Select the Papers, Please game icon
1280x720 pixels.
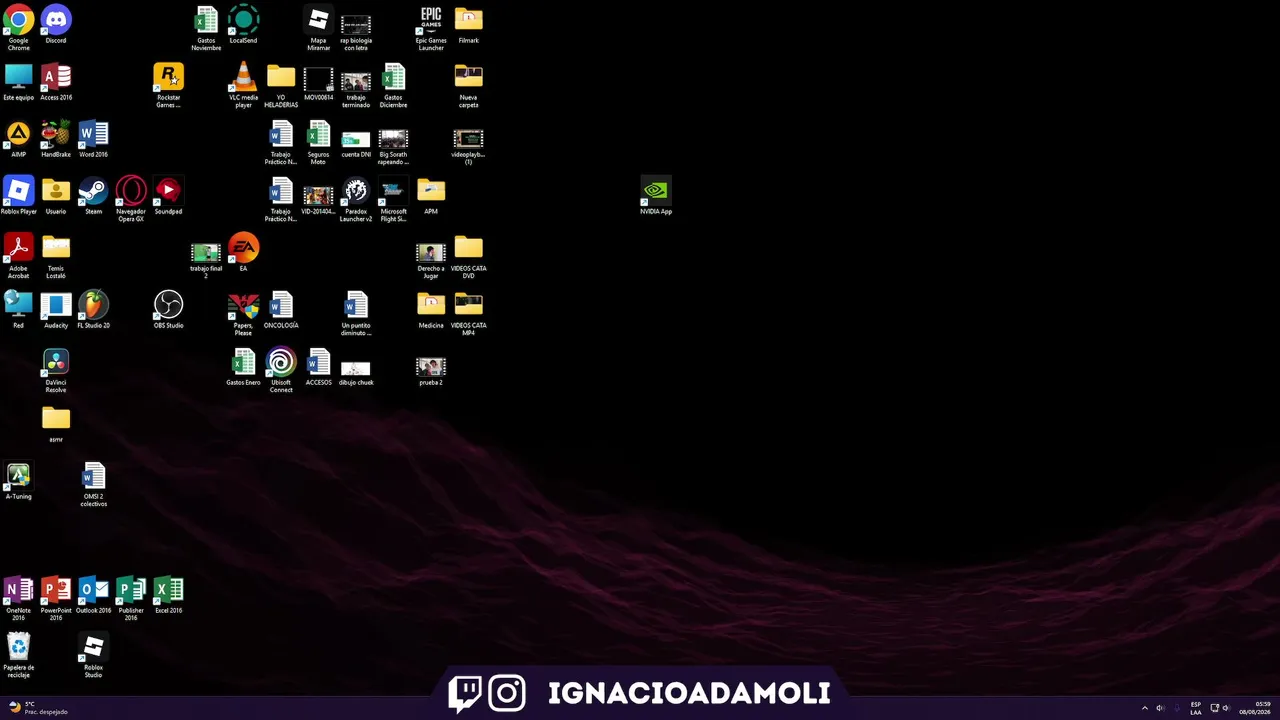click(x=243, y=305)
